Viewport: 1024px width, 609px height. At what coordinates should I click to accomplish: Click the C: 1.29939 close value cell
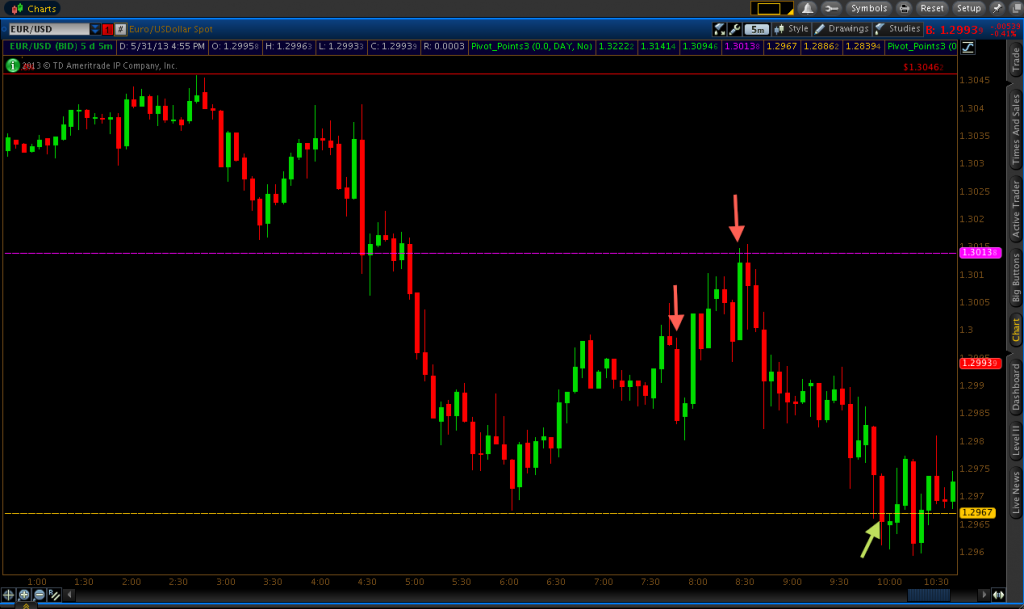tap(393, 46)
